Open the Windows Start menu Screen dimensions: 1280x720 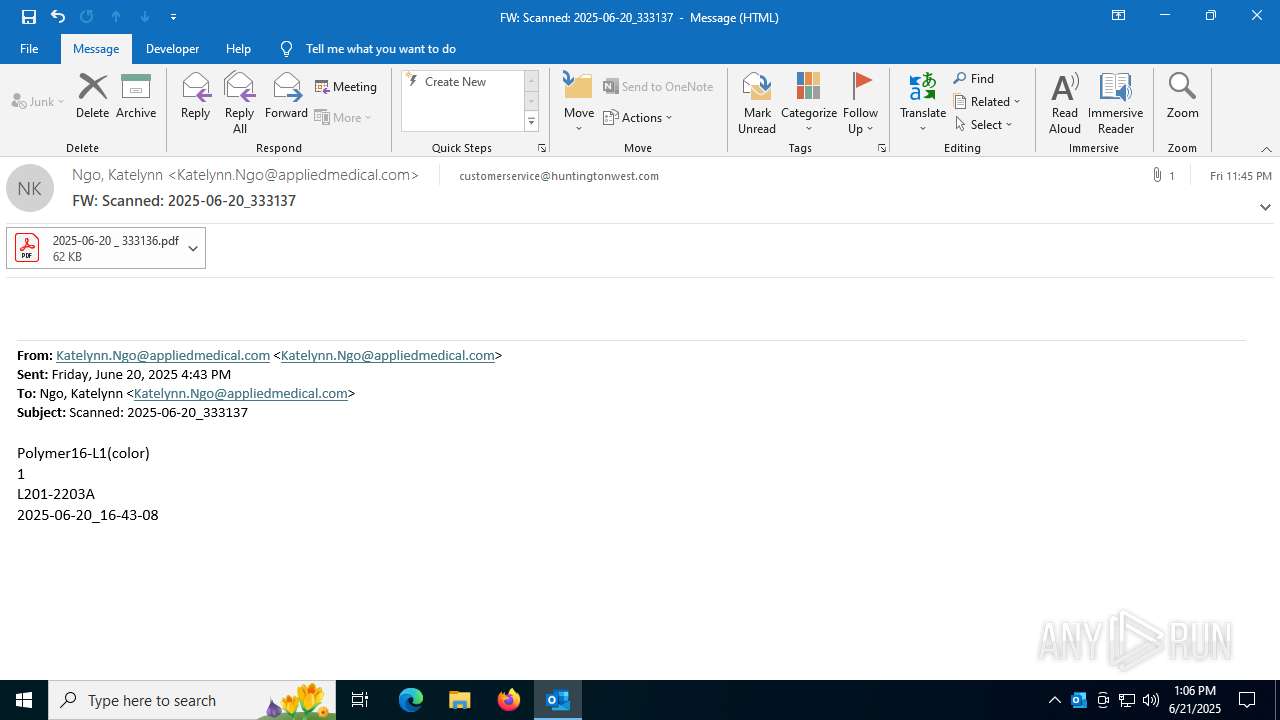click(x=24, y=700)
